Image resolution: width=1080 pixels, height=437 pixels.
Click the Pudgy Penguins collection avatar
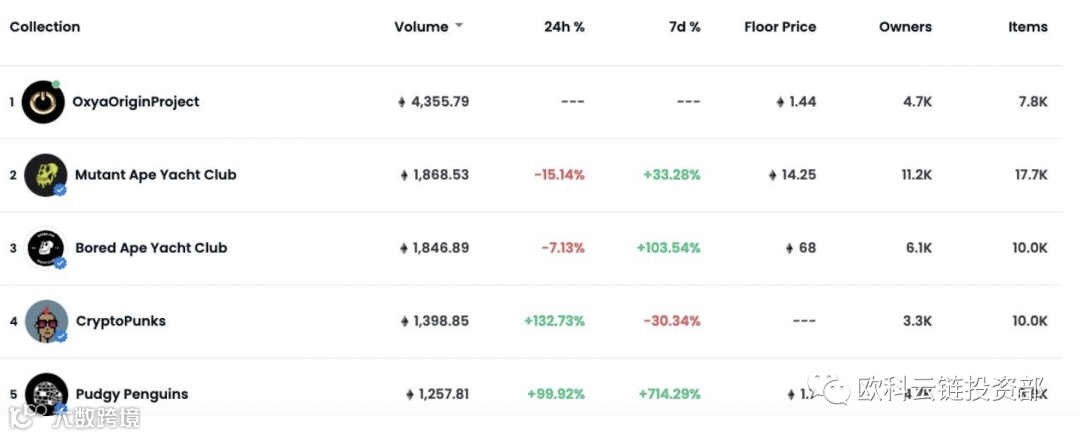(x=45, y=393)
